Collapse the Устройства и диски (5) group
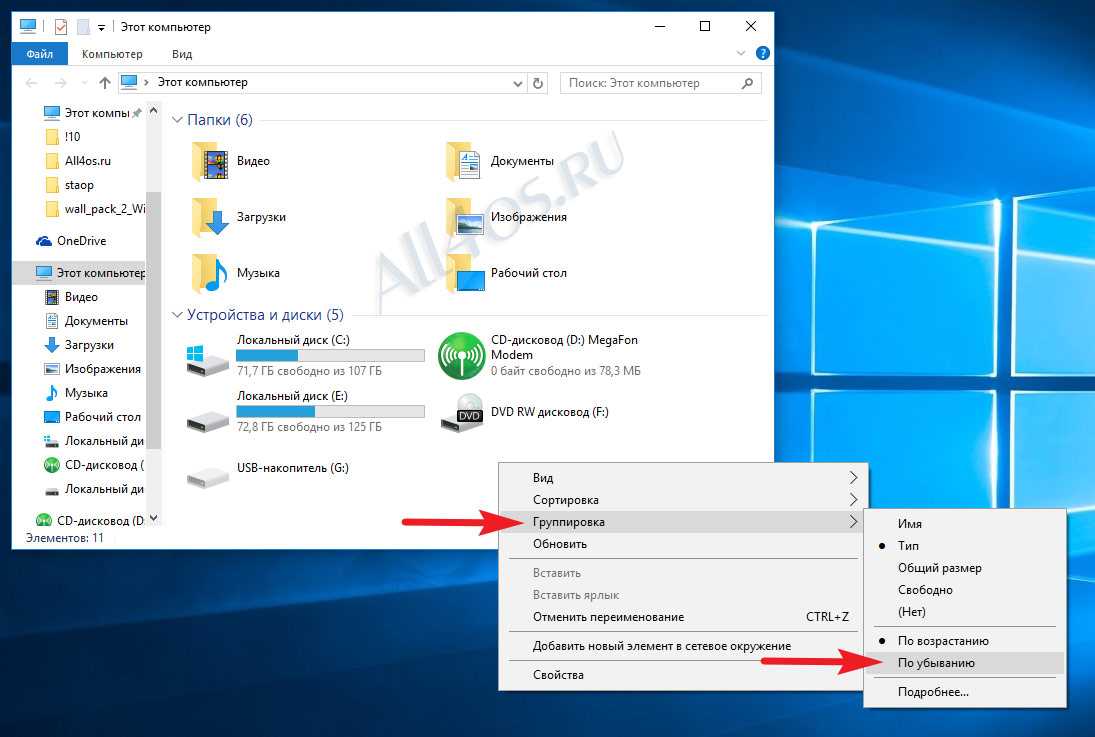This screenshot has width=1095, height=737. (x=177, y=315)
